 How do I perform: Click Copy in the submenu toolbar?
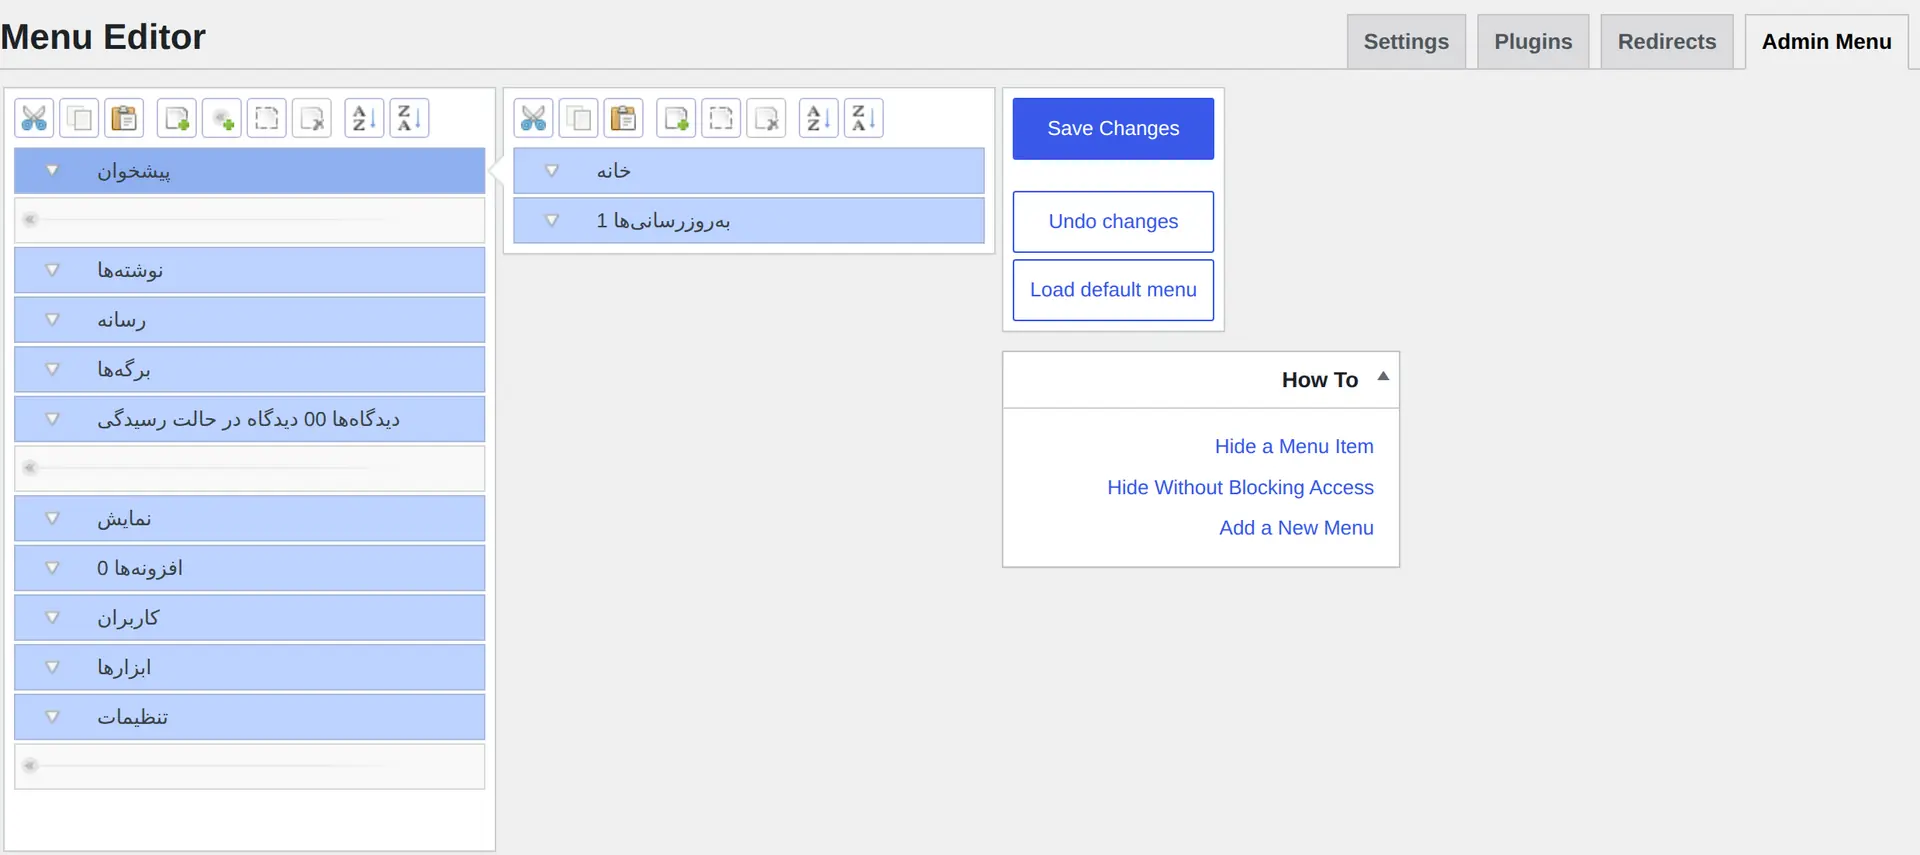[x=578, y=118]
